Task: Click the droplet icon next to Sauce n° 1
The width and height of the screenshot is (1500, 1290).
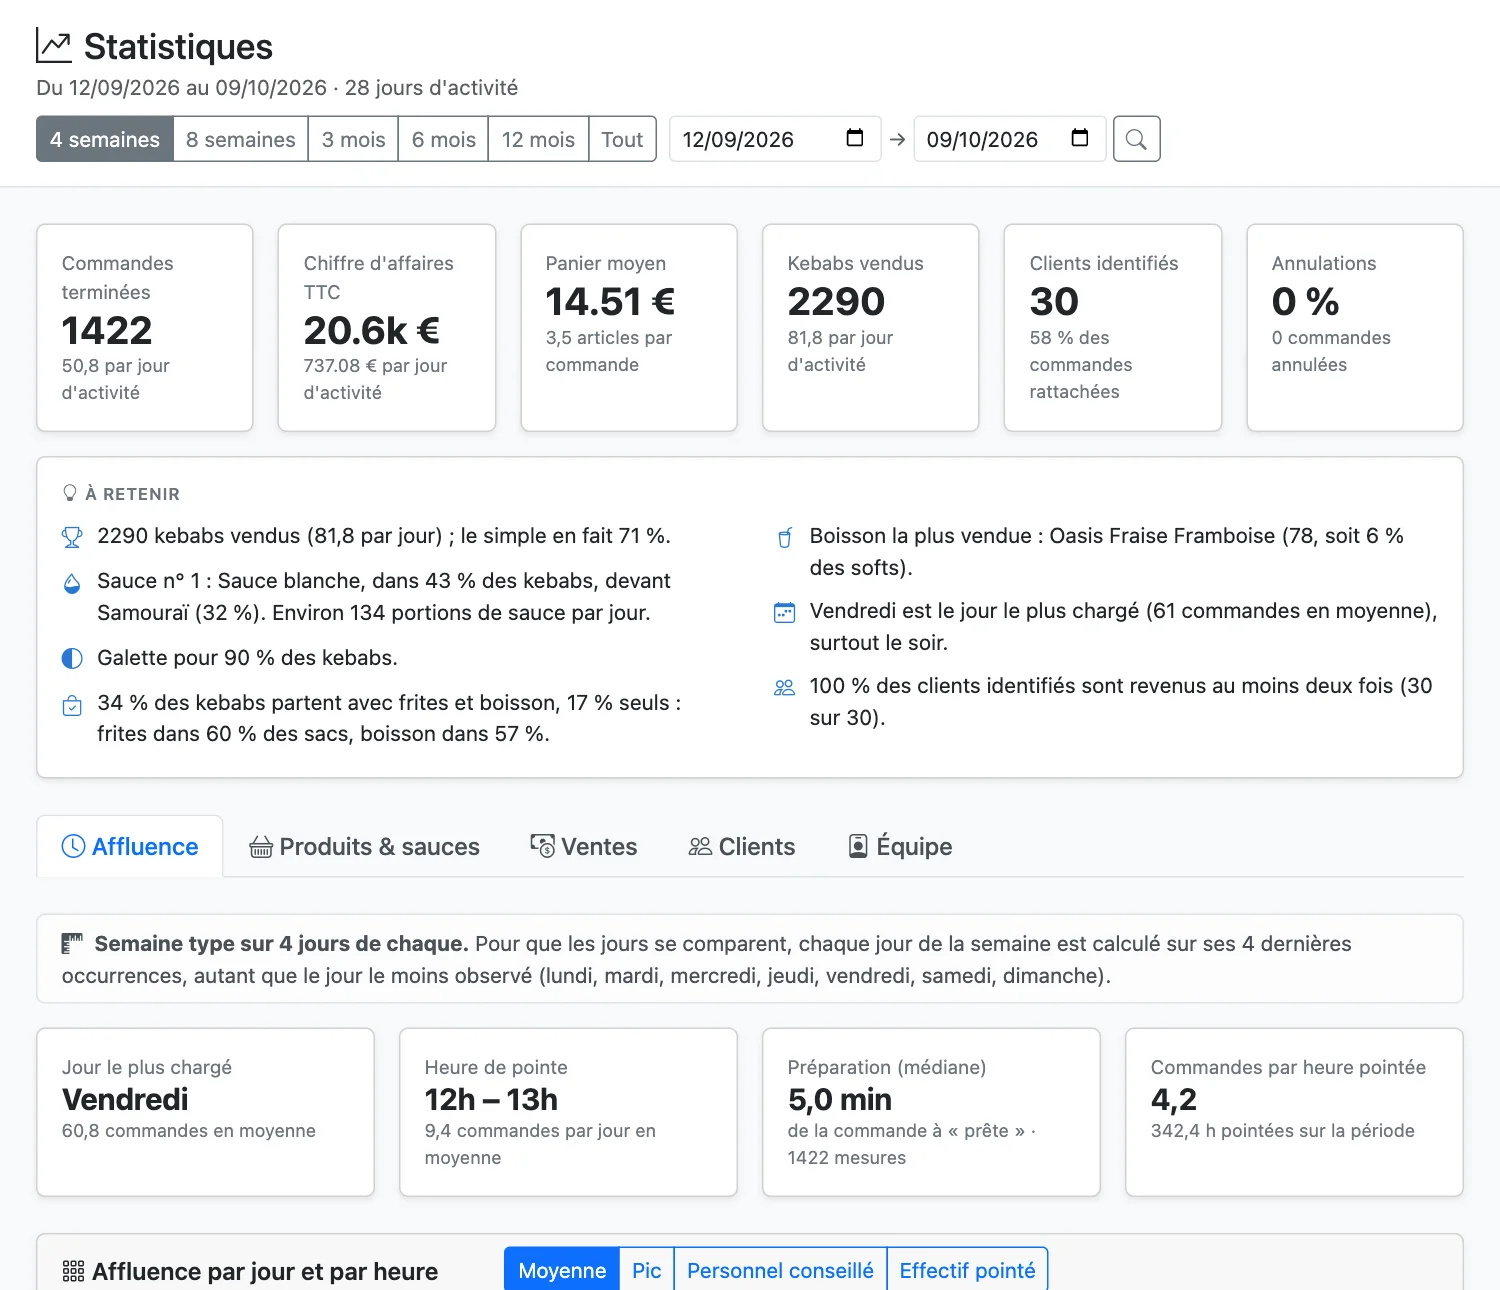Action: (72, 583)
